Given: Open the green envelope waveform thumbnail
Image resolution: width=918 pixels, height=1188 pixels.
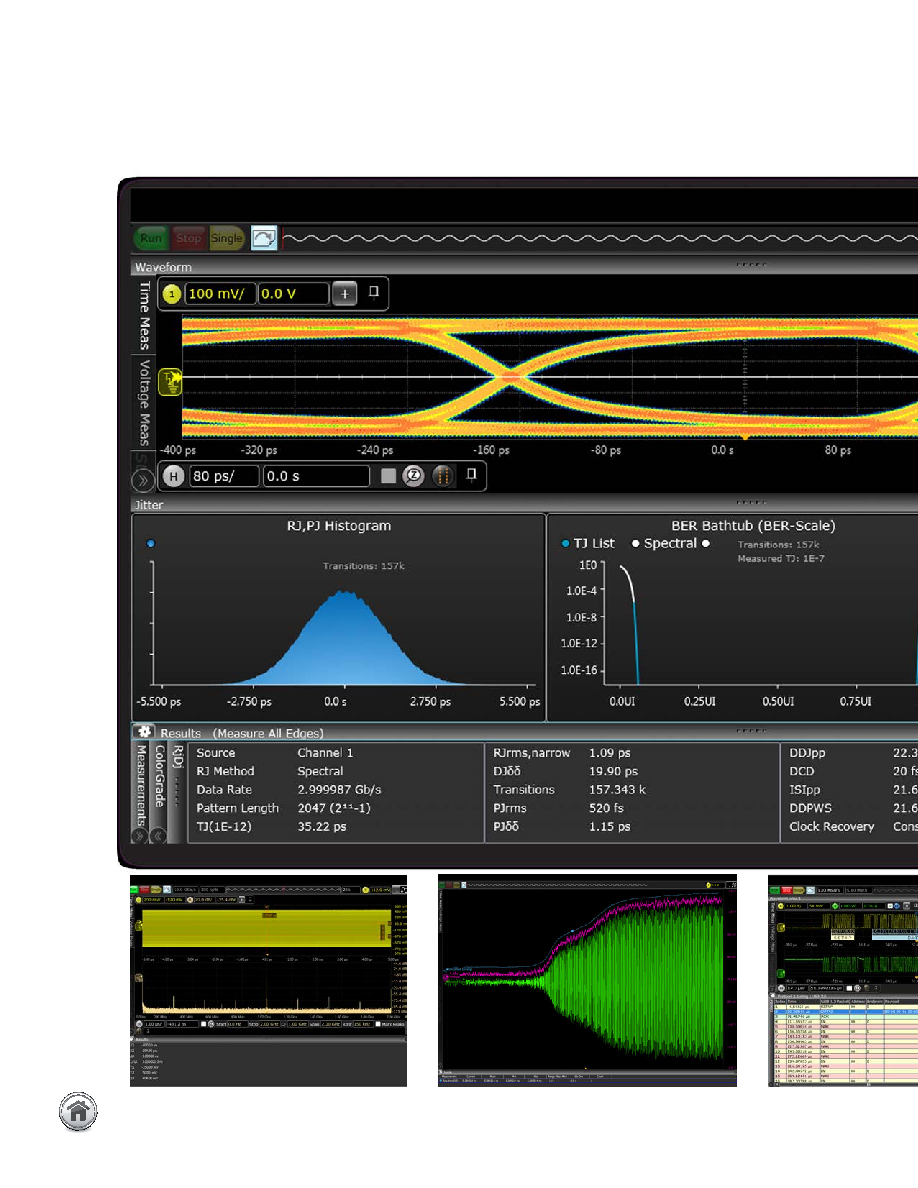Looking at the screenshot, I should pos(587,980).
